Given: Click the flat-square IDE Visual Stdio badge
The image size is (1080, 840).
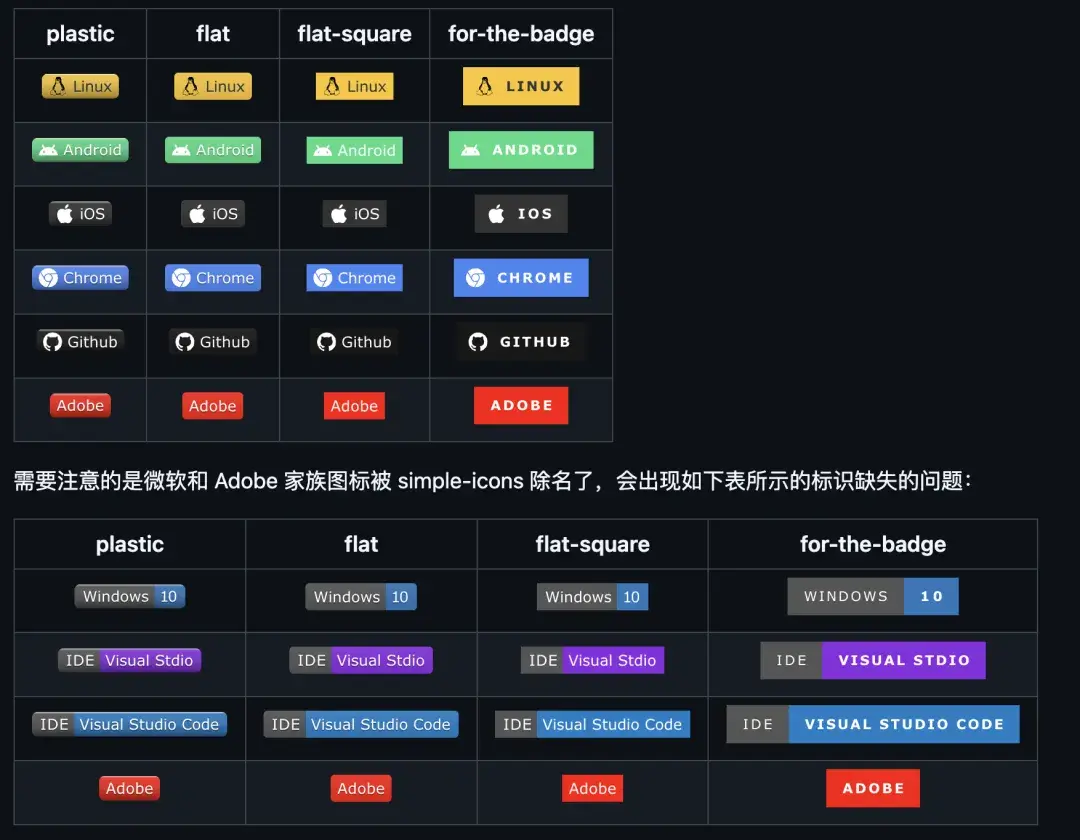Looking at the screenshot, I should [x=592, y=660].
